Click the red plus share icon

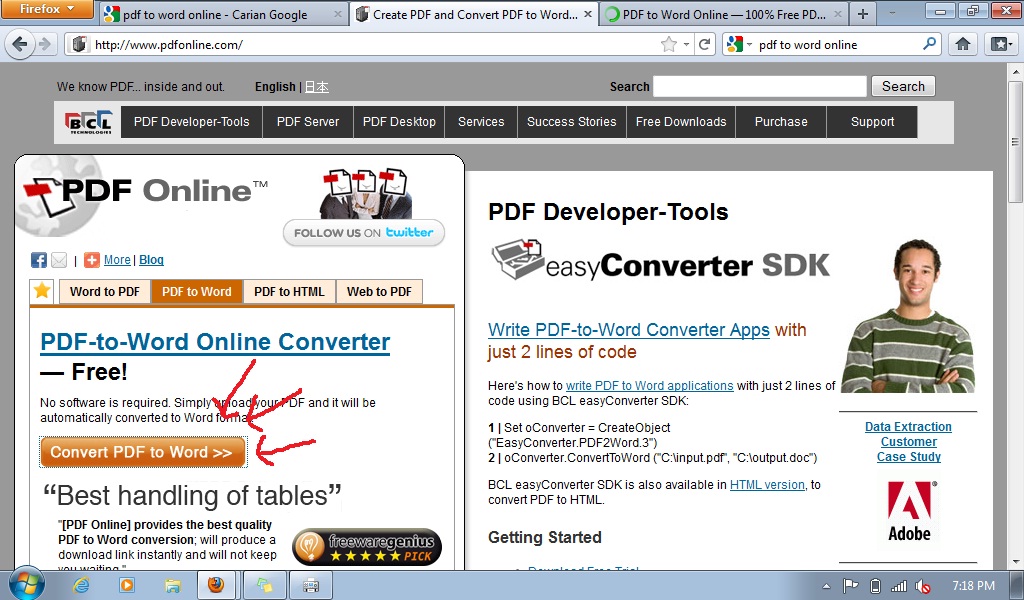tap(92, 260)
